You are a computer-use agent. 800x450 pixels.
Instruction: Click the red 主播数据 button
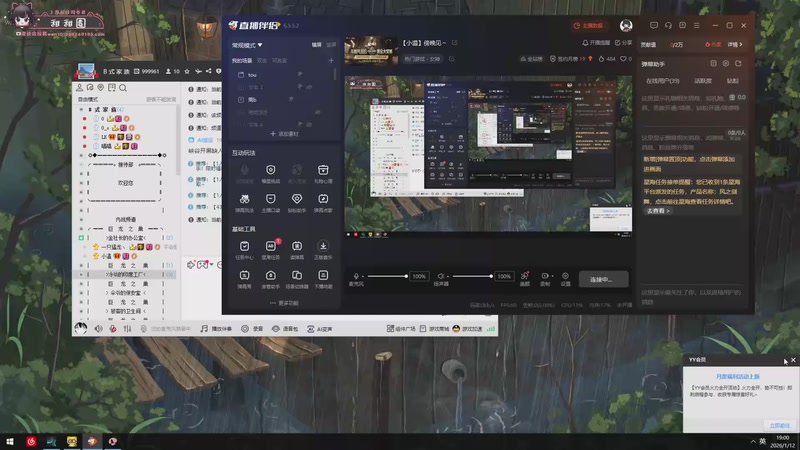589,26
